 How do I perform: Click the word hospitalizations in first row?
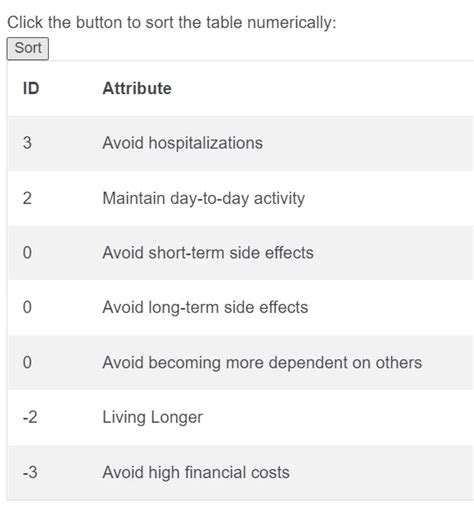pyautogui.click(x=206, y=143)
